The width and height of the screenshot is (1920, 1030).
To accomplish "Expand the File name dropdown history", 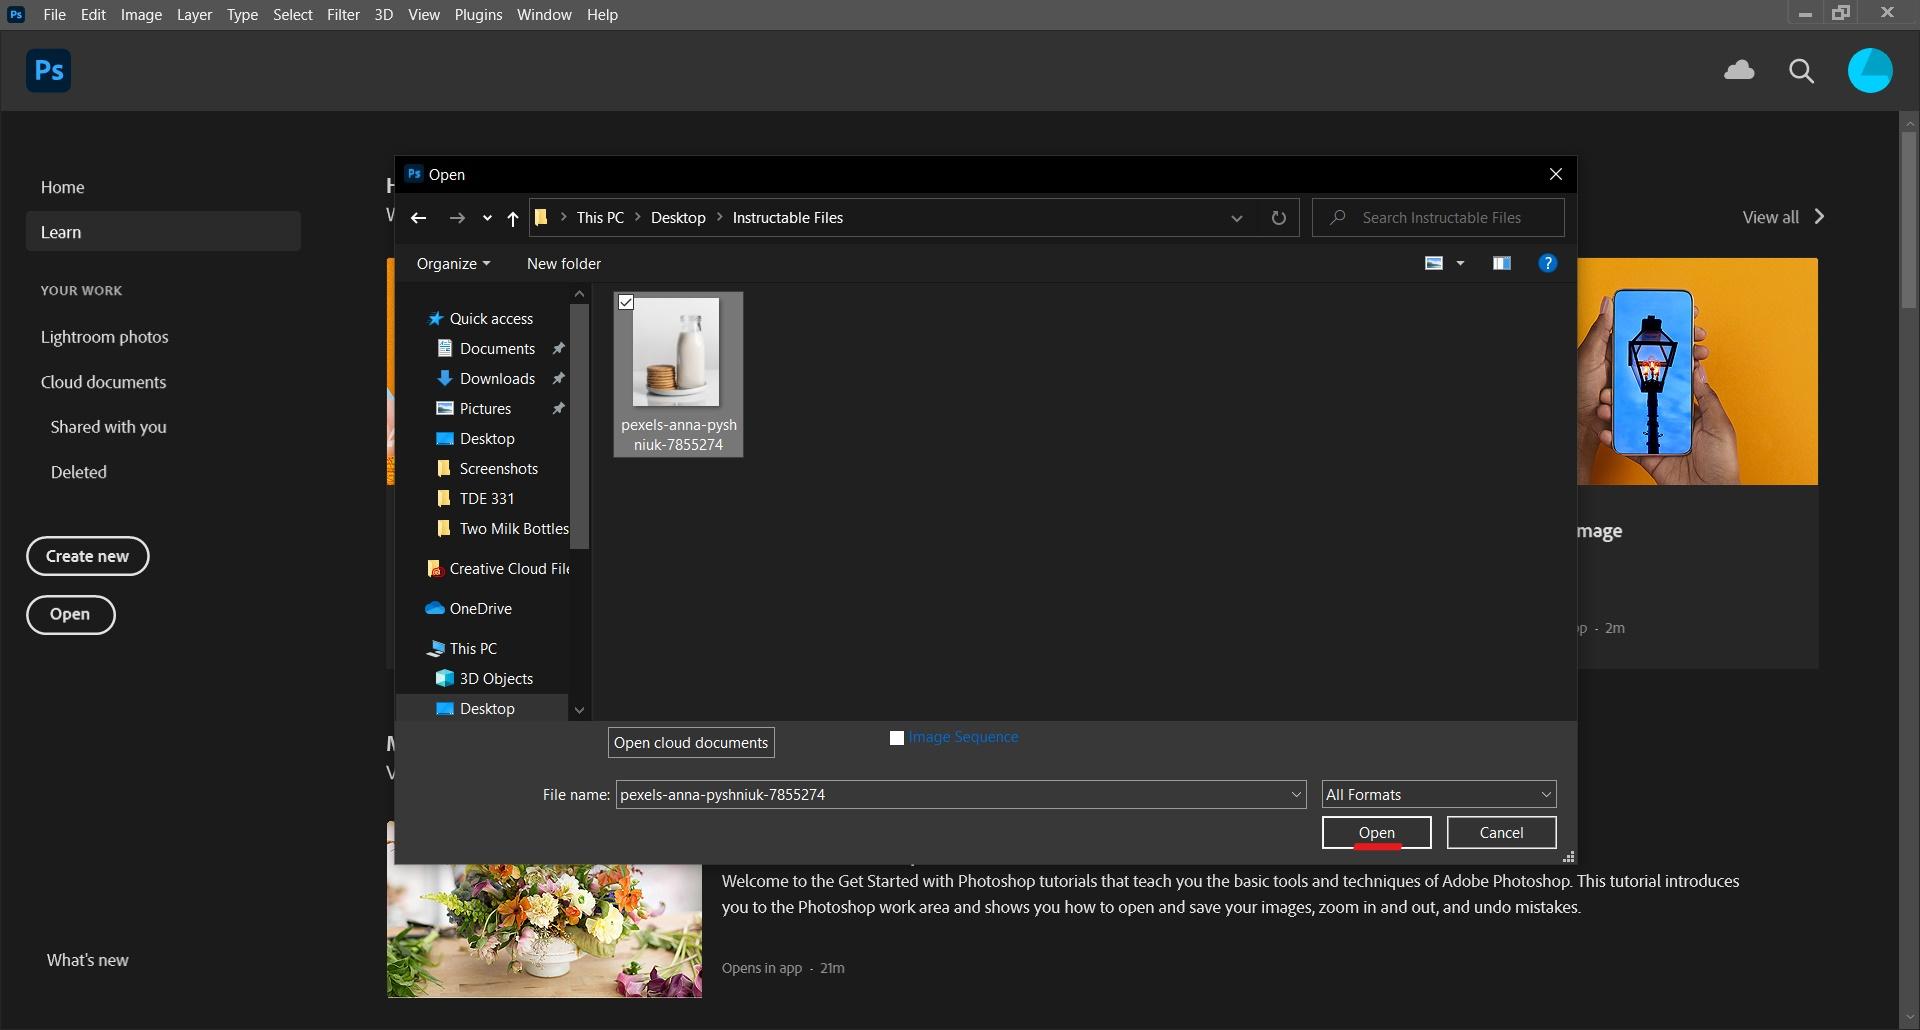I will click(1296, 794).
